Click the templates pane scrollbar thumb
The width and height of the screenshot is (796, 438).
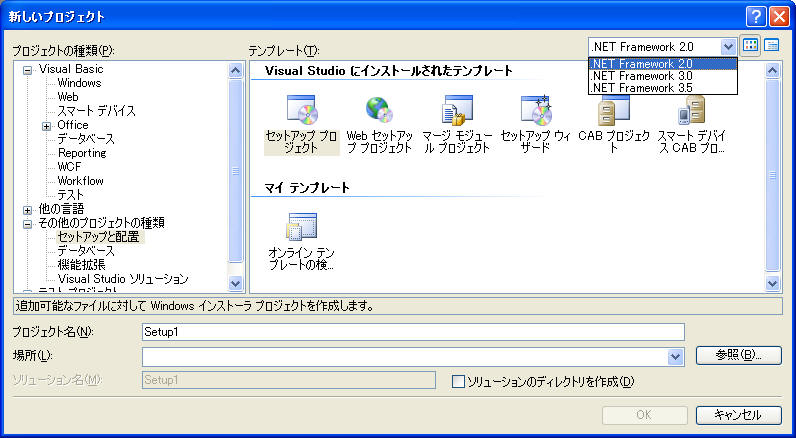(773, 175)
